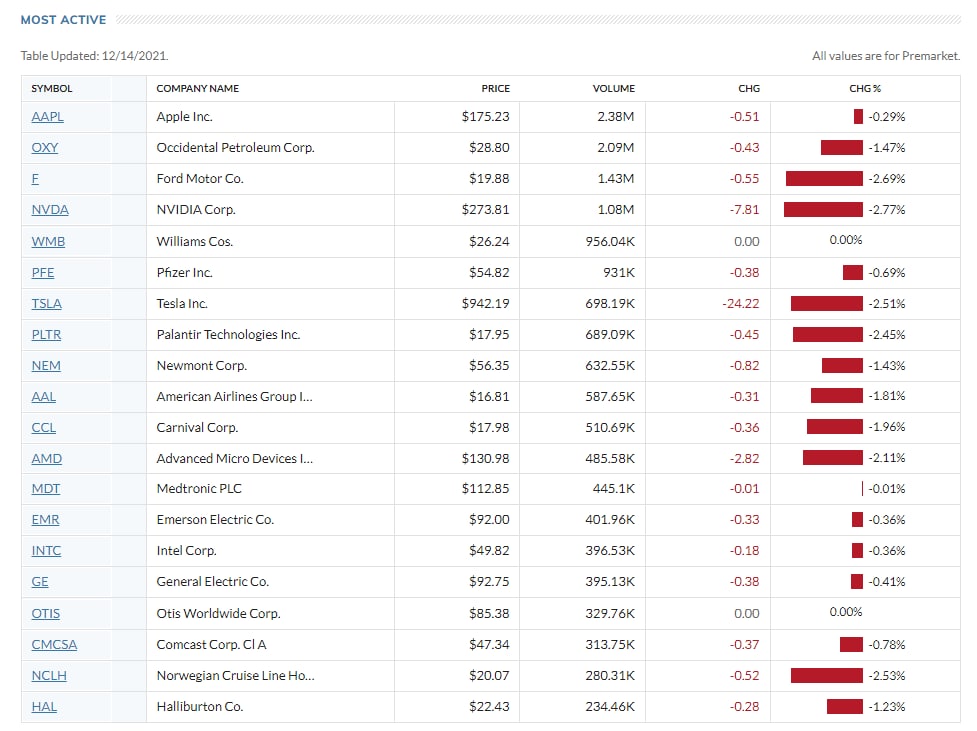The image size is (977, 731).
Task: Click the CHG column header
Action: tap(749, 88)
